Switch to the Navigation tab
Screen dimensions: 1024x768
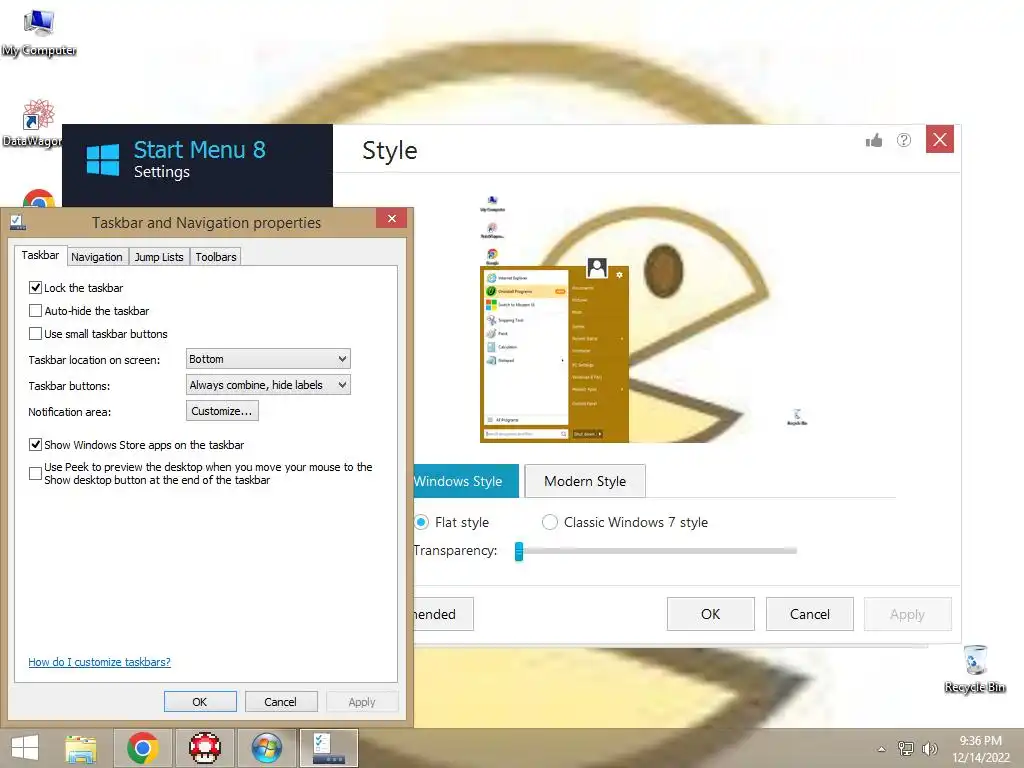(97, 257)
